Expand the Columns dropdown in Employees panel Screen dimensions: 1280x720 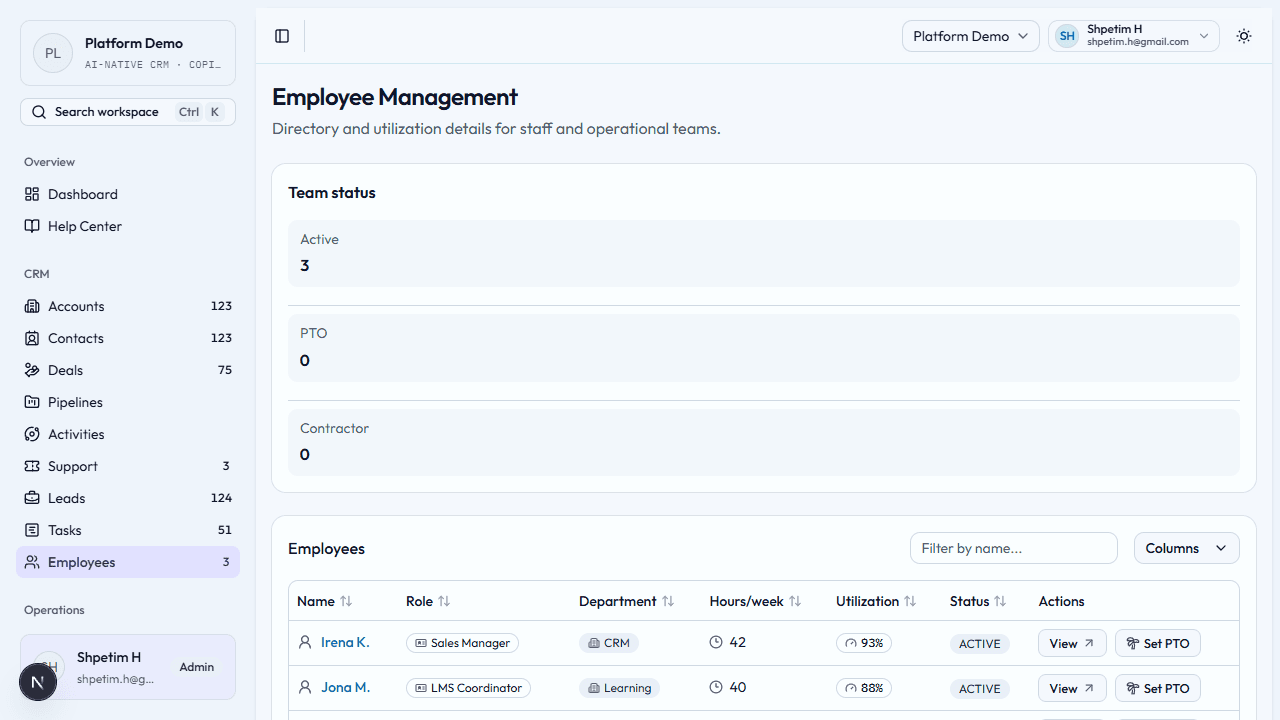coord(1186,548)
